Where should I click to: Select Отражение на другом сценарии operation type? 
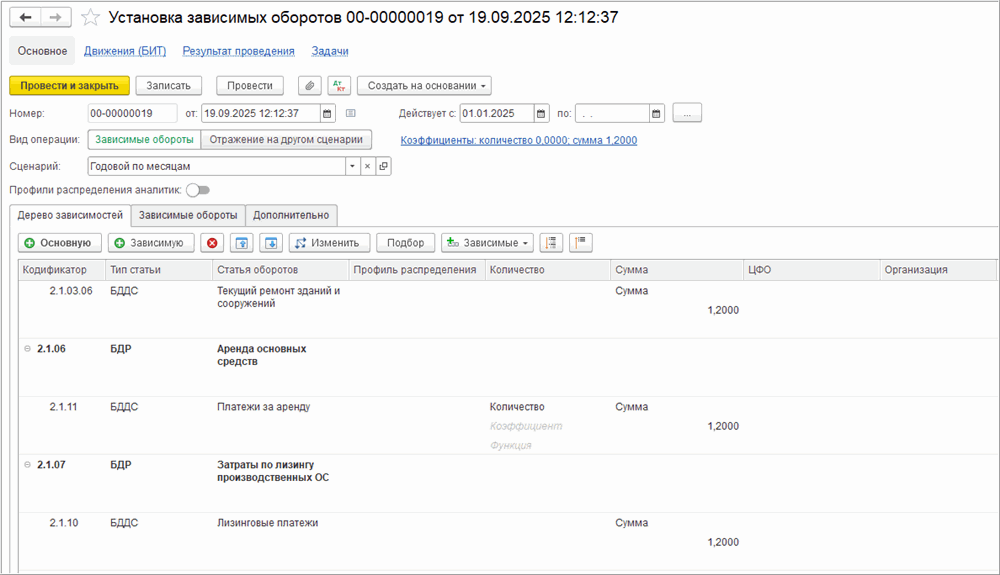pos(287,140)
